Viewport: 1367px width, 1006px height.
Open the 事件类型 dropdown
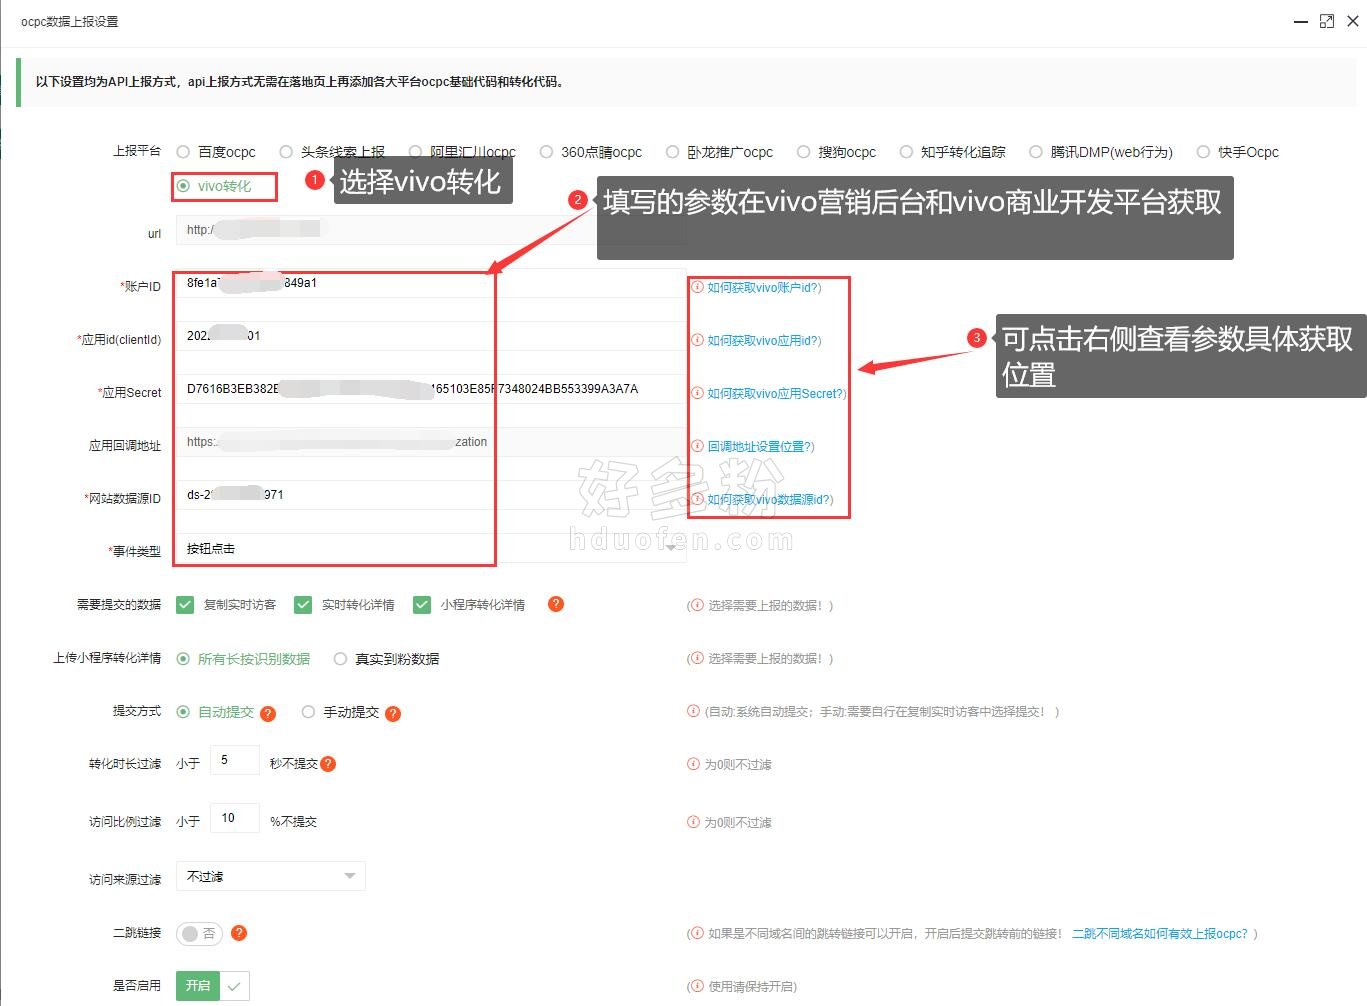tap(431, 549)
